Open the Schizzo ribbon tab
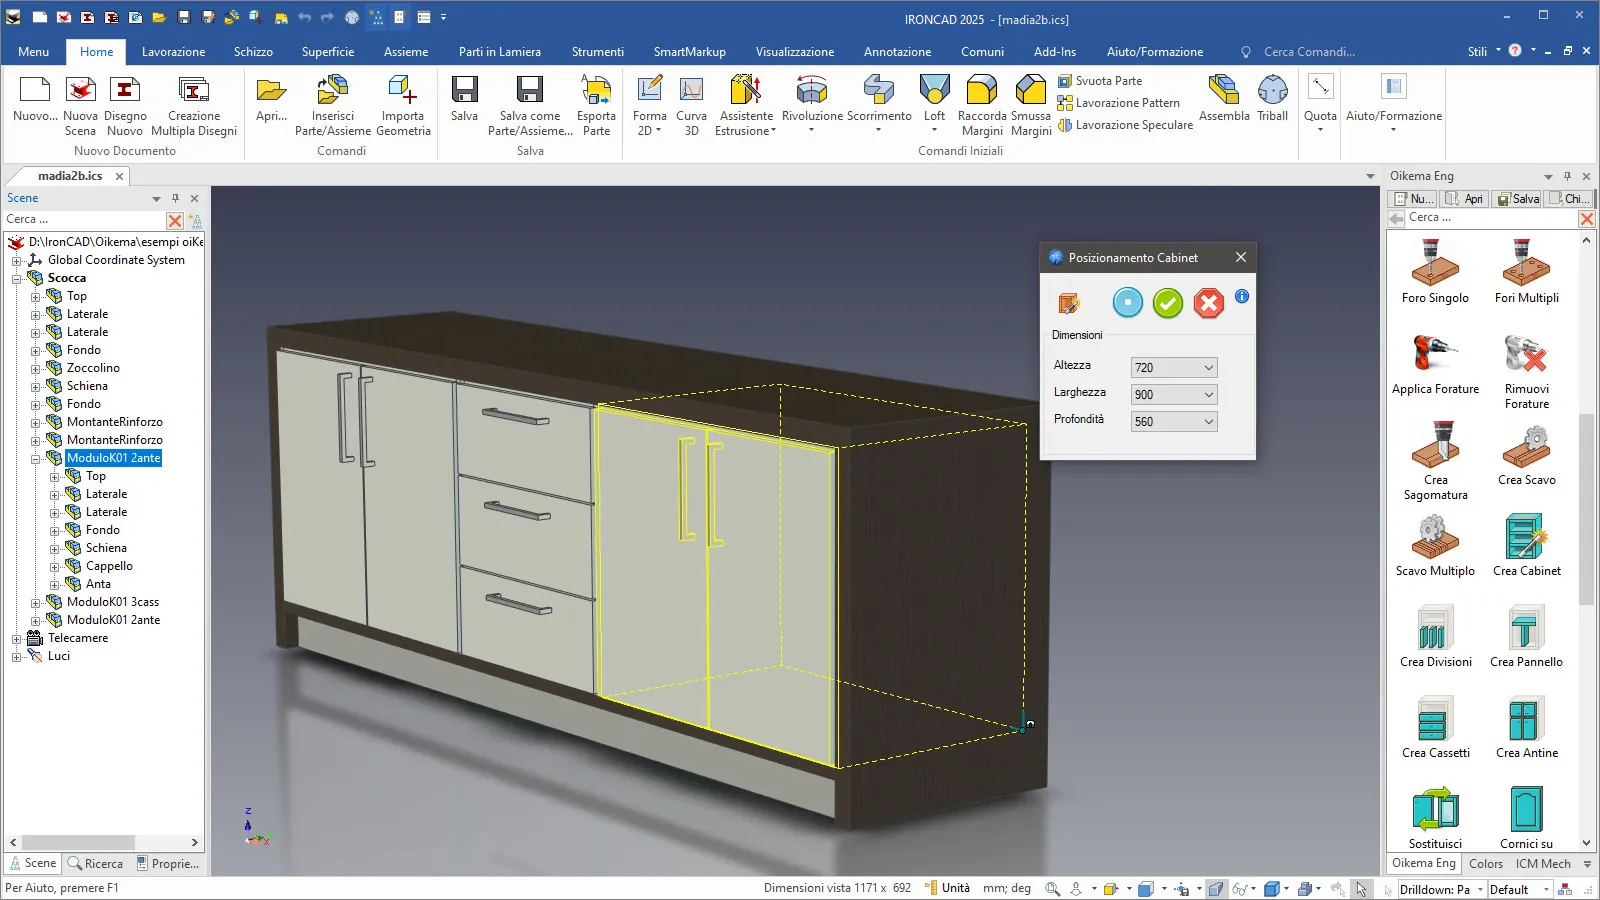Screen dimensions: 1600x900 253,52
